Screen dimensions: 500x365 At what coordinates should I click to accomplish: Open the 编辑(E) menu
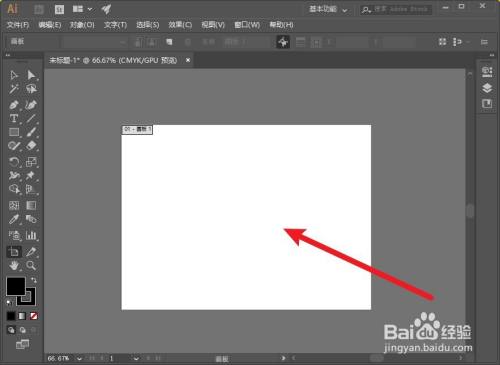(50, 25)
